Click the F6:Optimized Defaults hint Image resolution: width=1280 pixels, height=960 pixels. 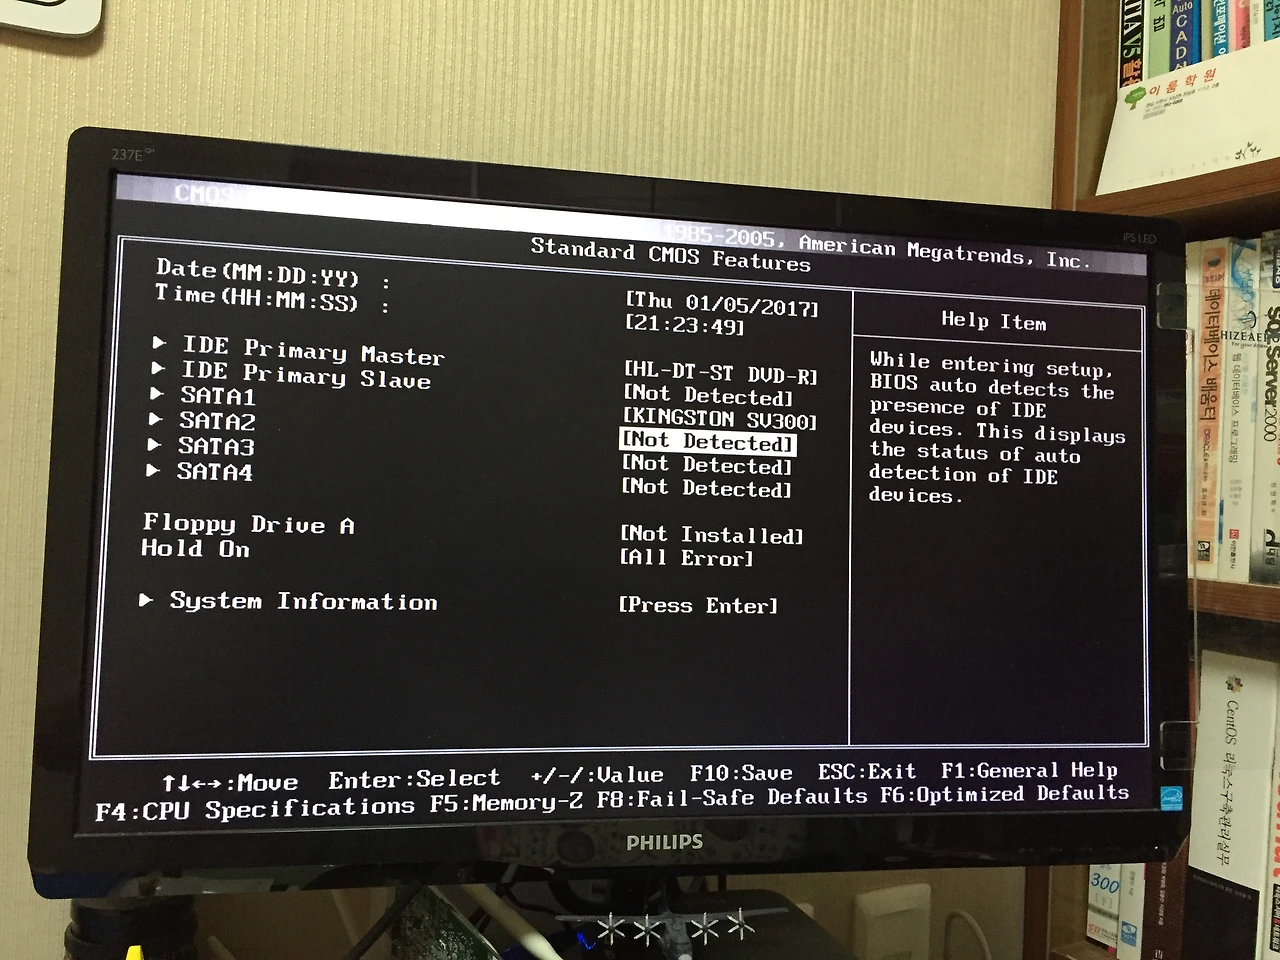[1004, 794]
